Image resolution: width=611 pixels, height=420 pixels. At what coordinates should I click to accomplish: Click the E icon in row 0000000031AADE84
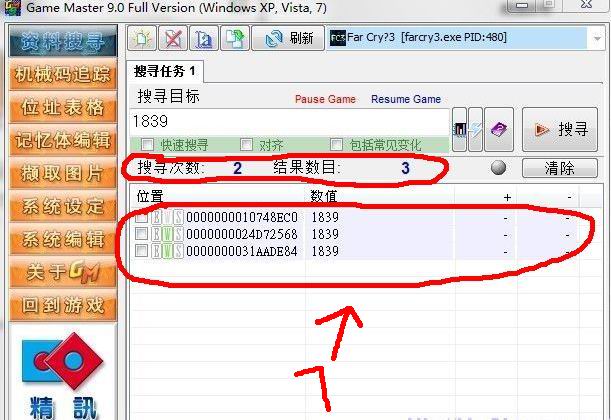(156, 251)
